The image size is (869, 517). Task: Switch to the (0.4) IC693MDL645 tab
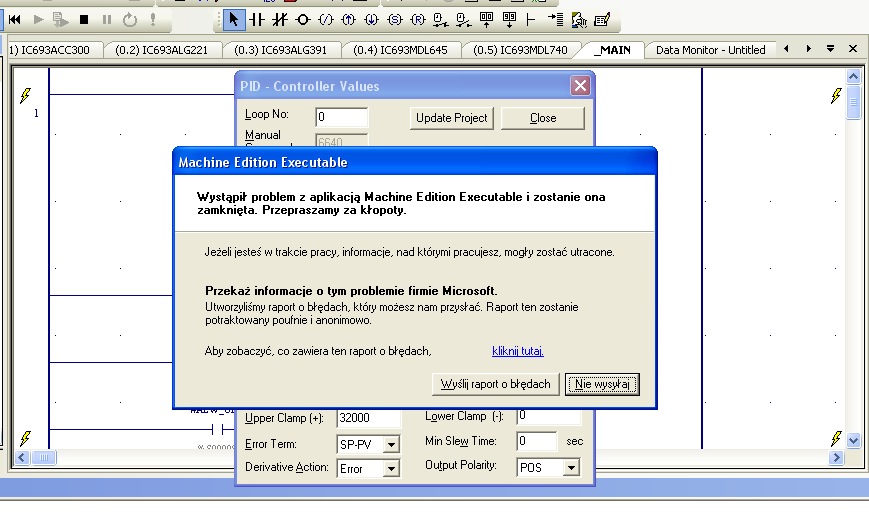coord(400,50)
